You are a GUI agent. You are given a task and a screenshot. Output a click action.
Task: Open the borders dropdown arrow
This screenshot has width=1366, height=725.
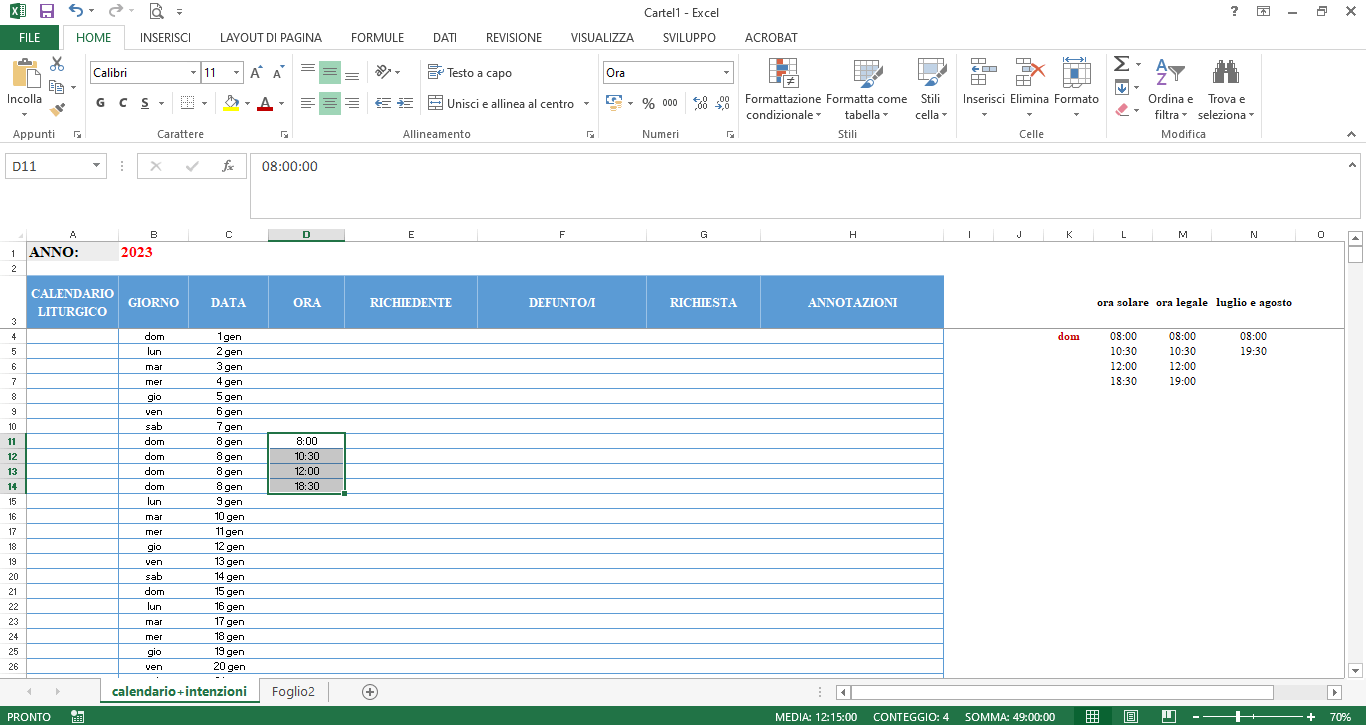[205, 103]
